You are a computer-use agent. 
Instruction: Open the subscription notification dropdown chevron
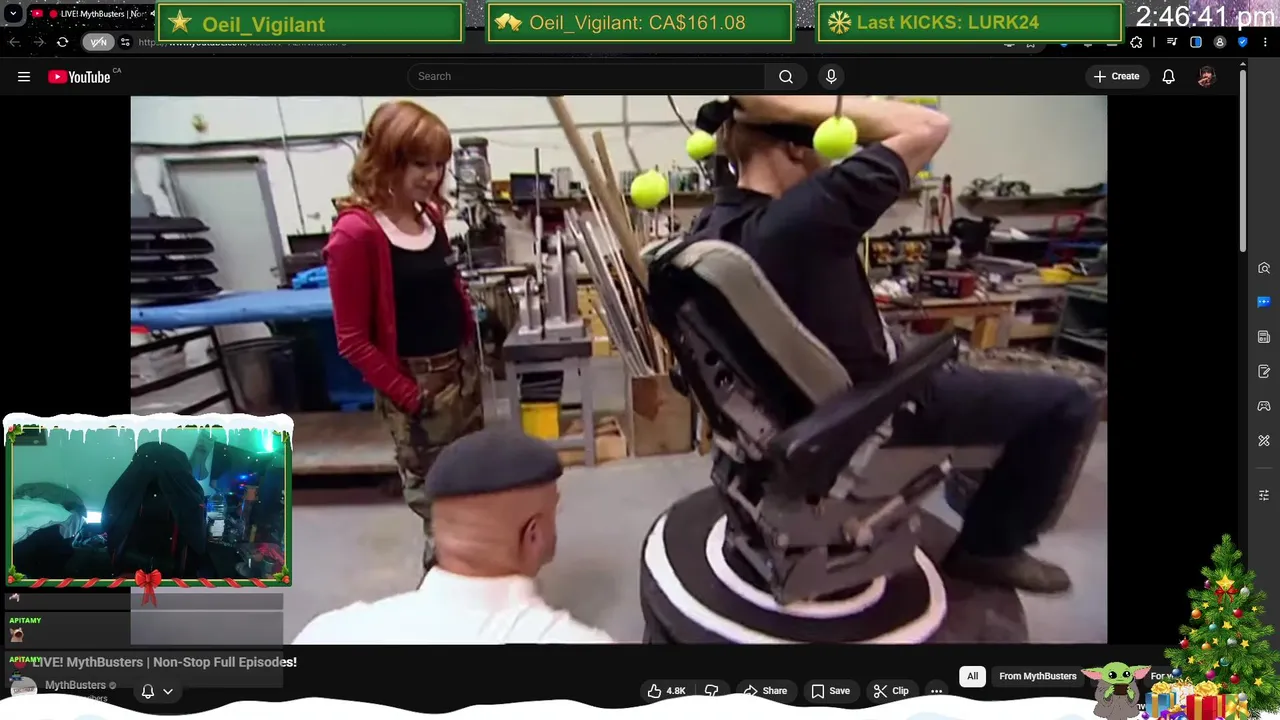[168, 691]
